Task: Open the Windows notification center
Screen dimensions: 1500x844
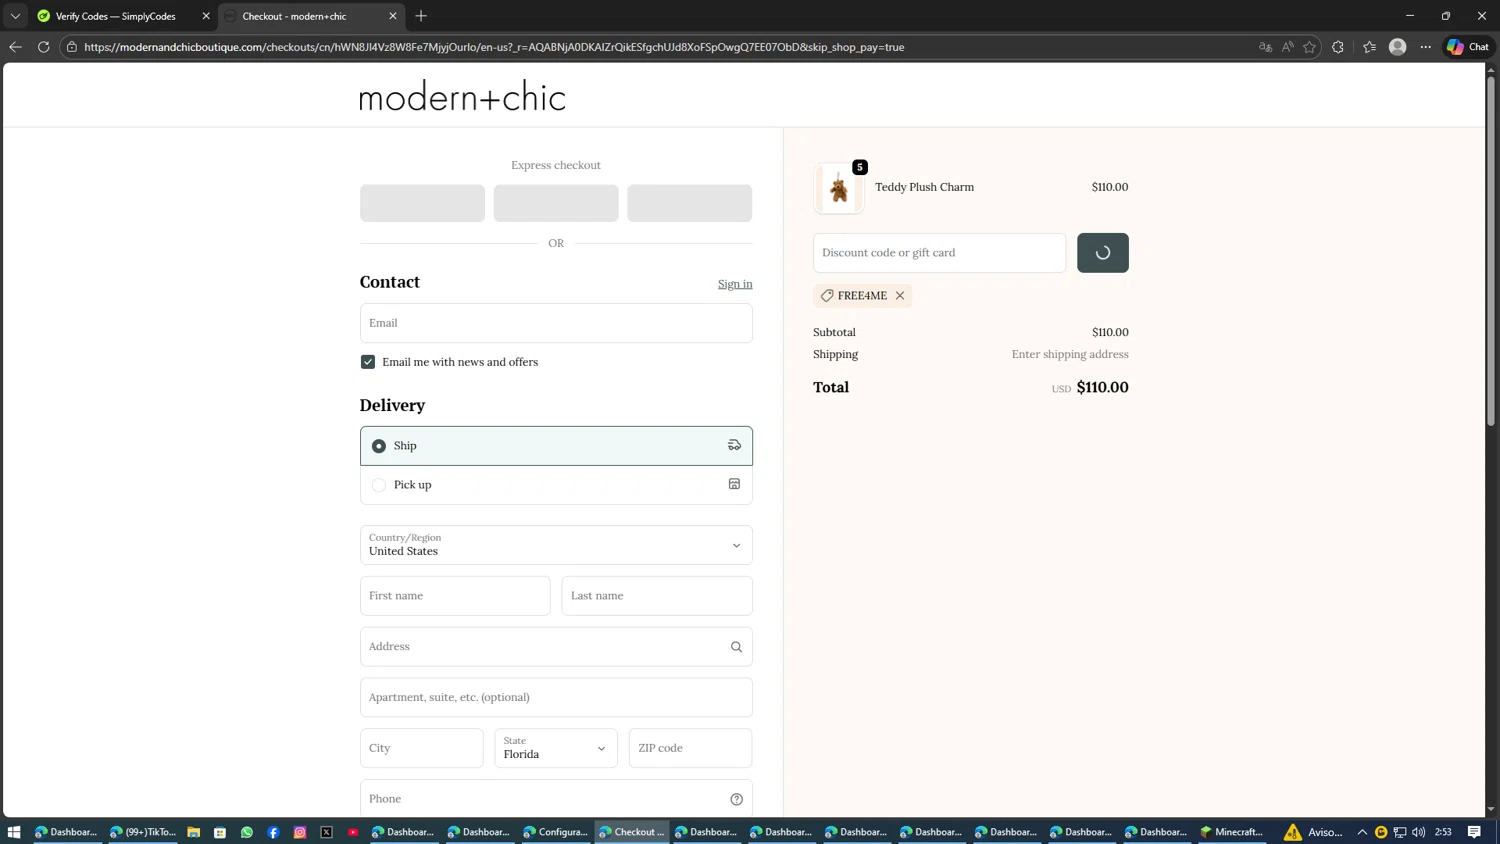Action: click(x=1474, y=832)
